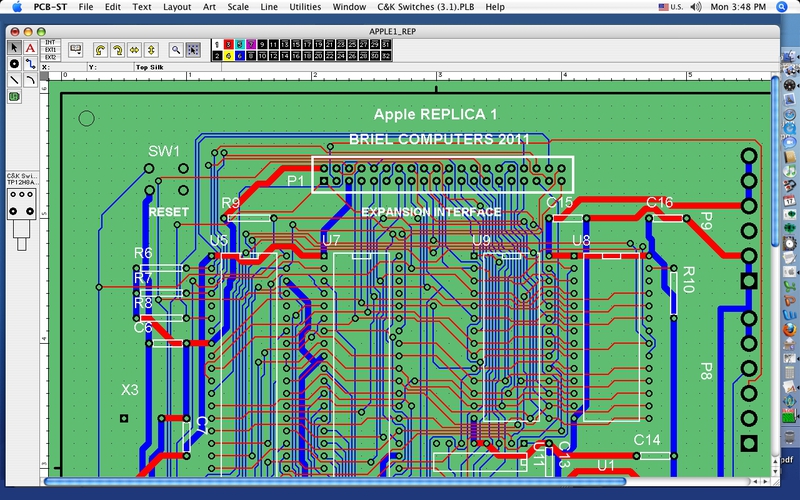Viewport: 800px width, 500px height.
Task: Select the blue trace routing tool
Action: [x=30, y=64]
